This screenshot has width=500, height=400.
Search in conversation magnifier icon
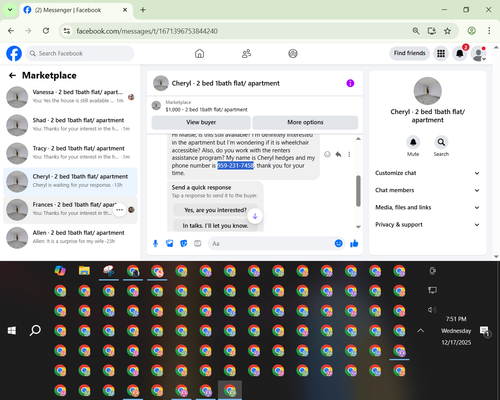click(441, 142)
